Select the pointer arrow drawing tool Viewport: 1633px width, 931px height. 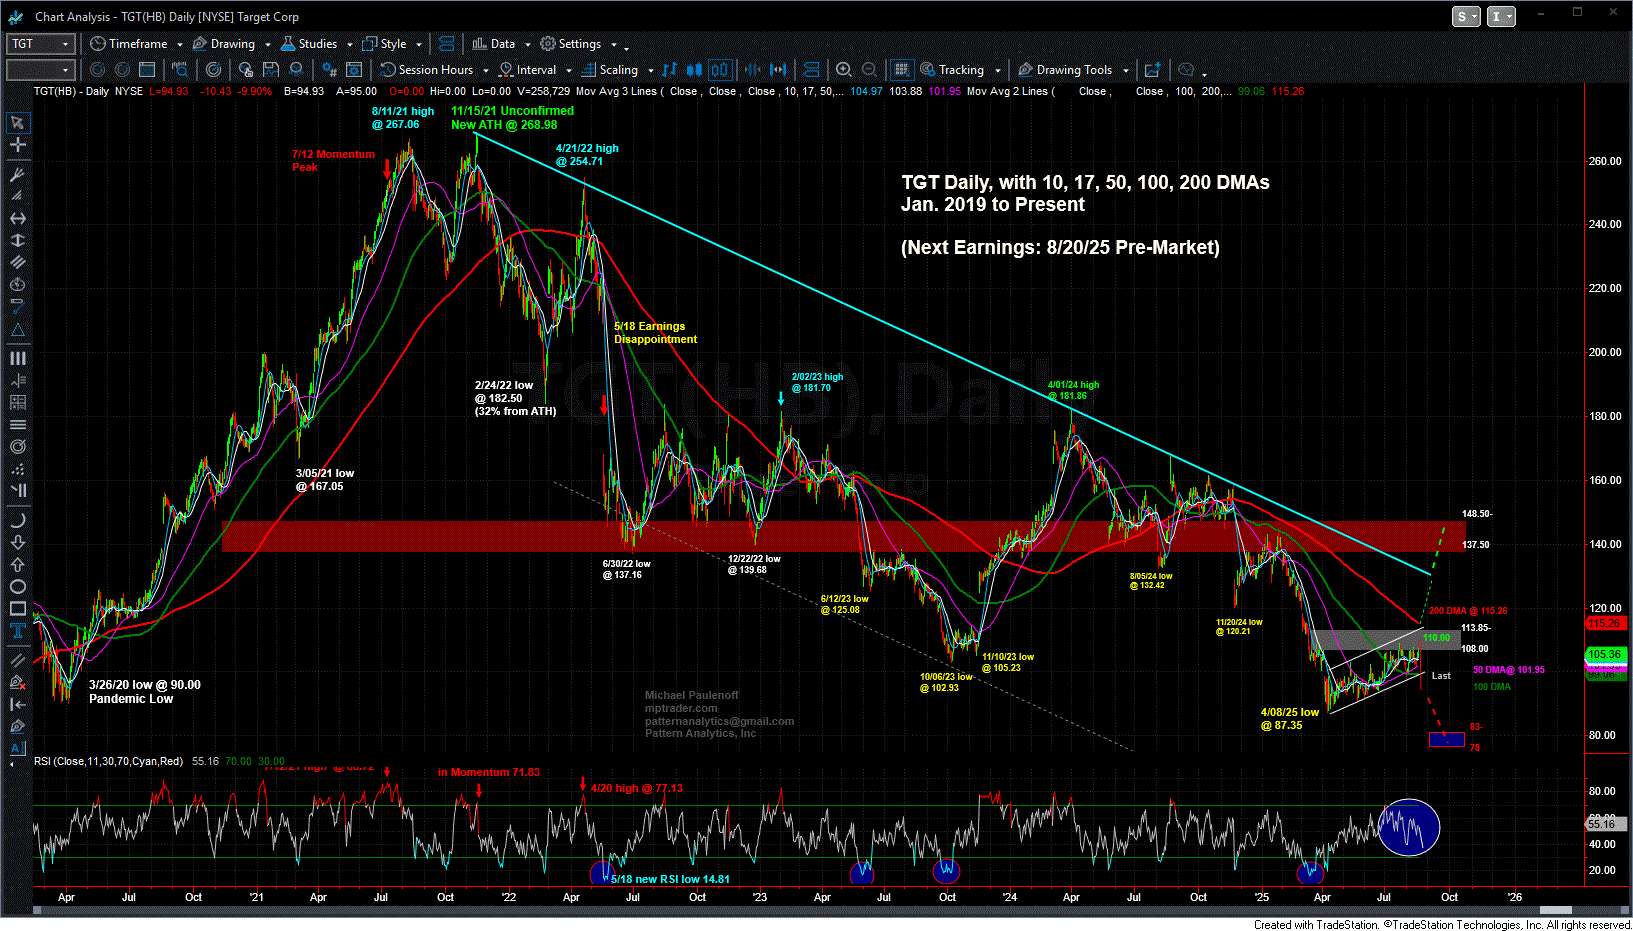point(18,123)
